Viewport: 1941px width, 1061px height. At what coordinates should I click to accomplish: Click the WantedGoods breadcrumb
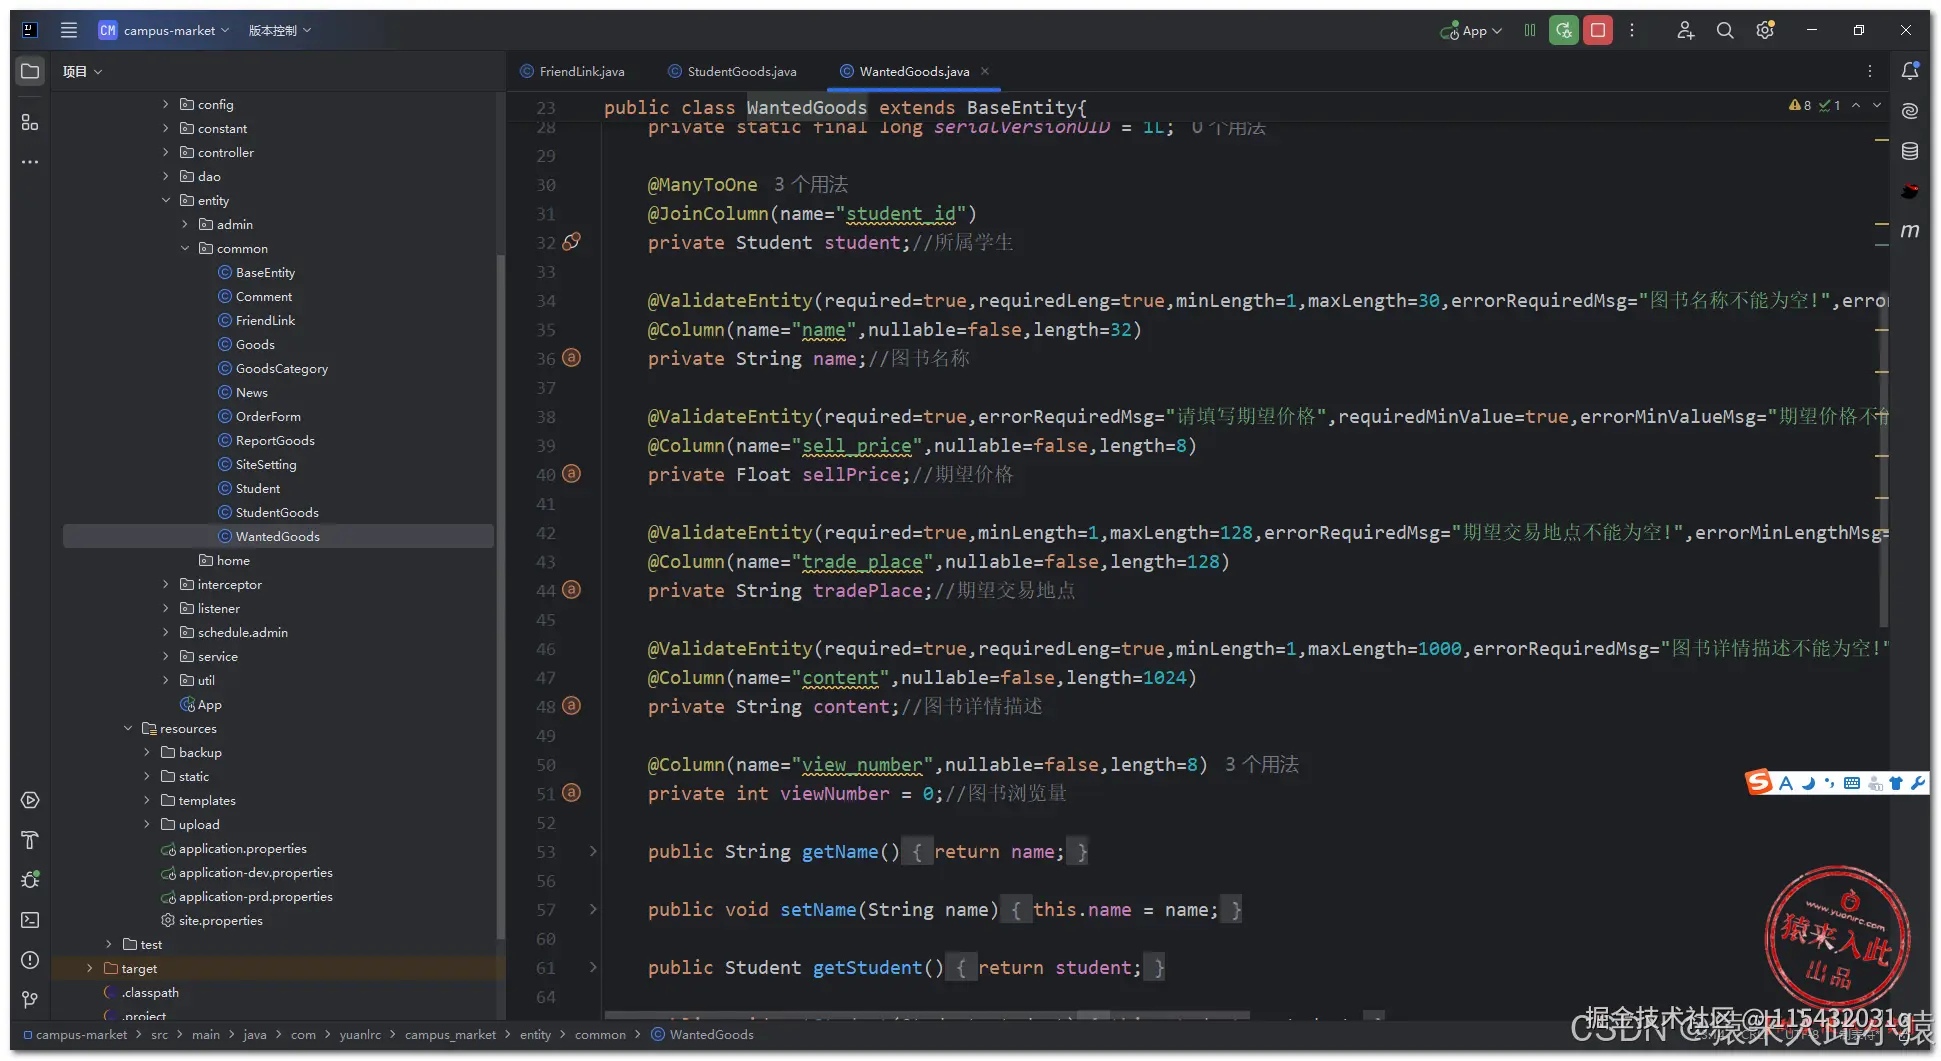coord(702,1035)
